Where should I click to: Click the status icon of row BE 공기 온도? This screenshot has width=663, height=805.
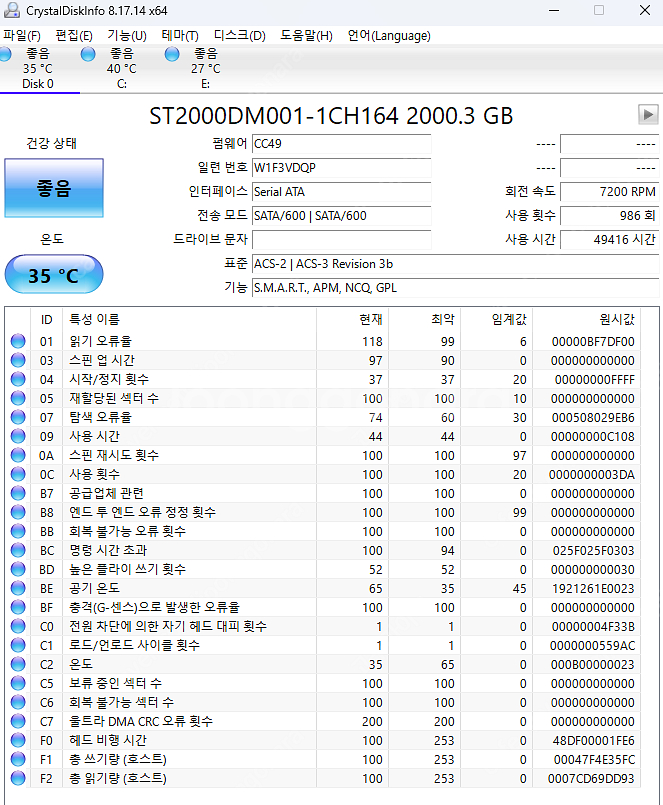18,588
